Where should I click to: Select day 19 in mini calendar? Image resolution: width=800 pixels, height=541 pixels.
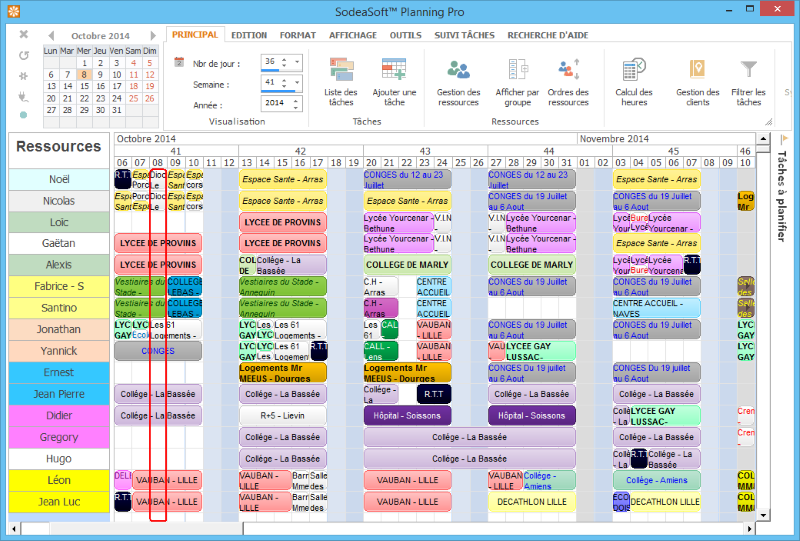click(149, 86)
